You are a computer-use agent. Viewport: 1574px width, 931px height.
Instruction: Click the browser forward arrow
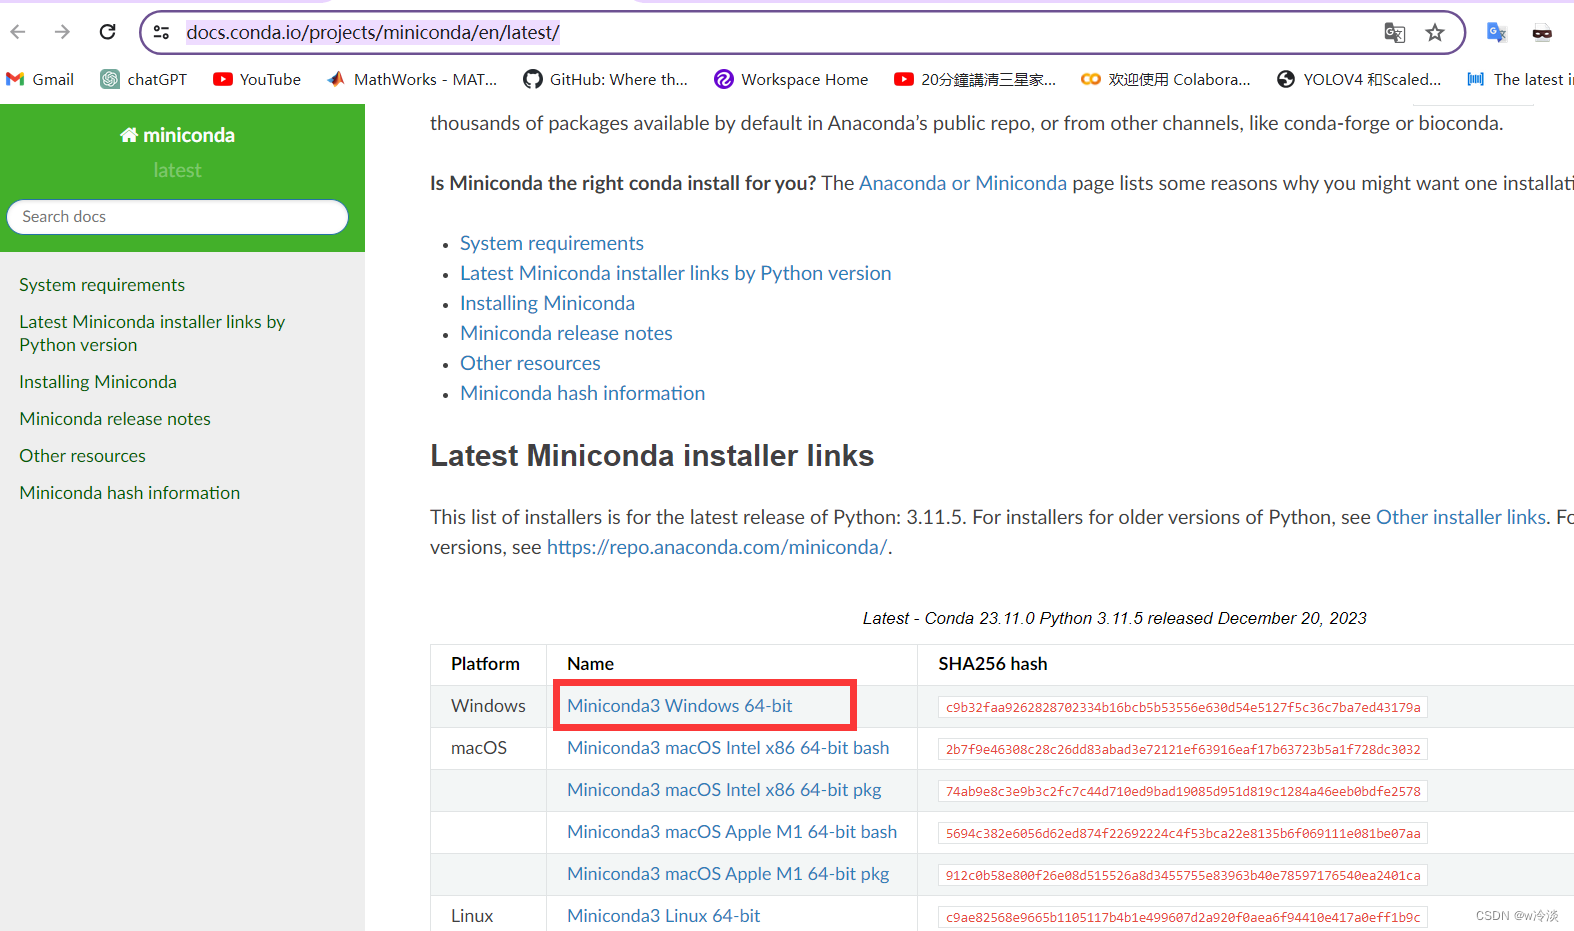[62, 32]
